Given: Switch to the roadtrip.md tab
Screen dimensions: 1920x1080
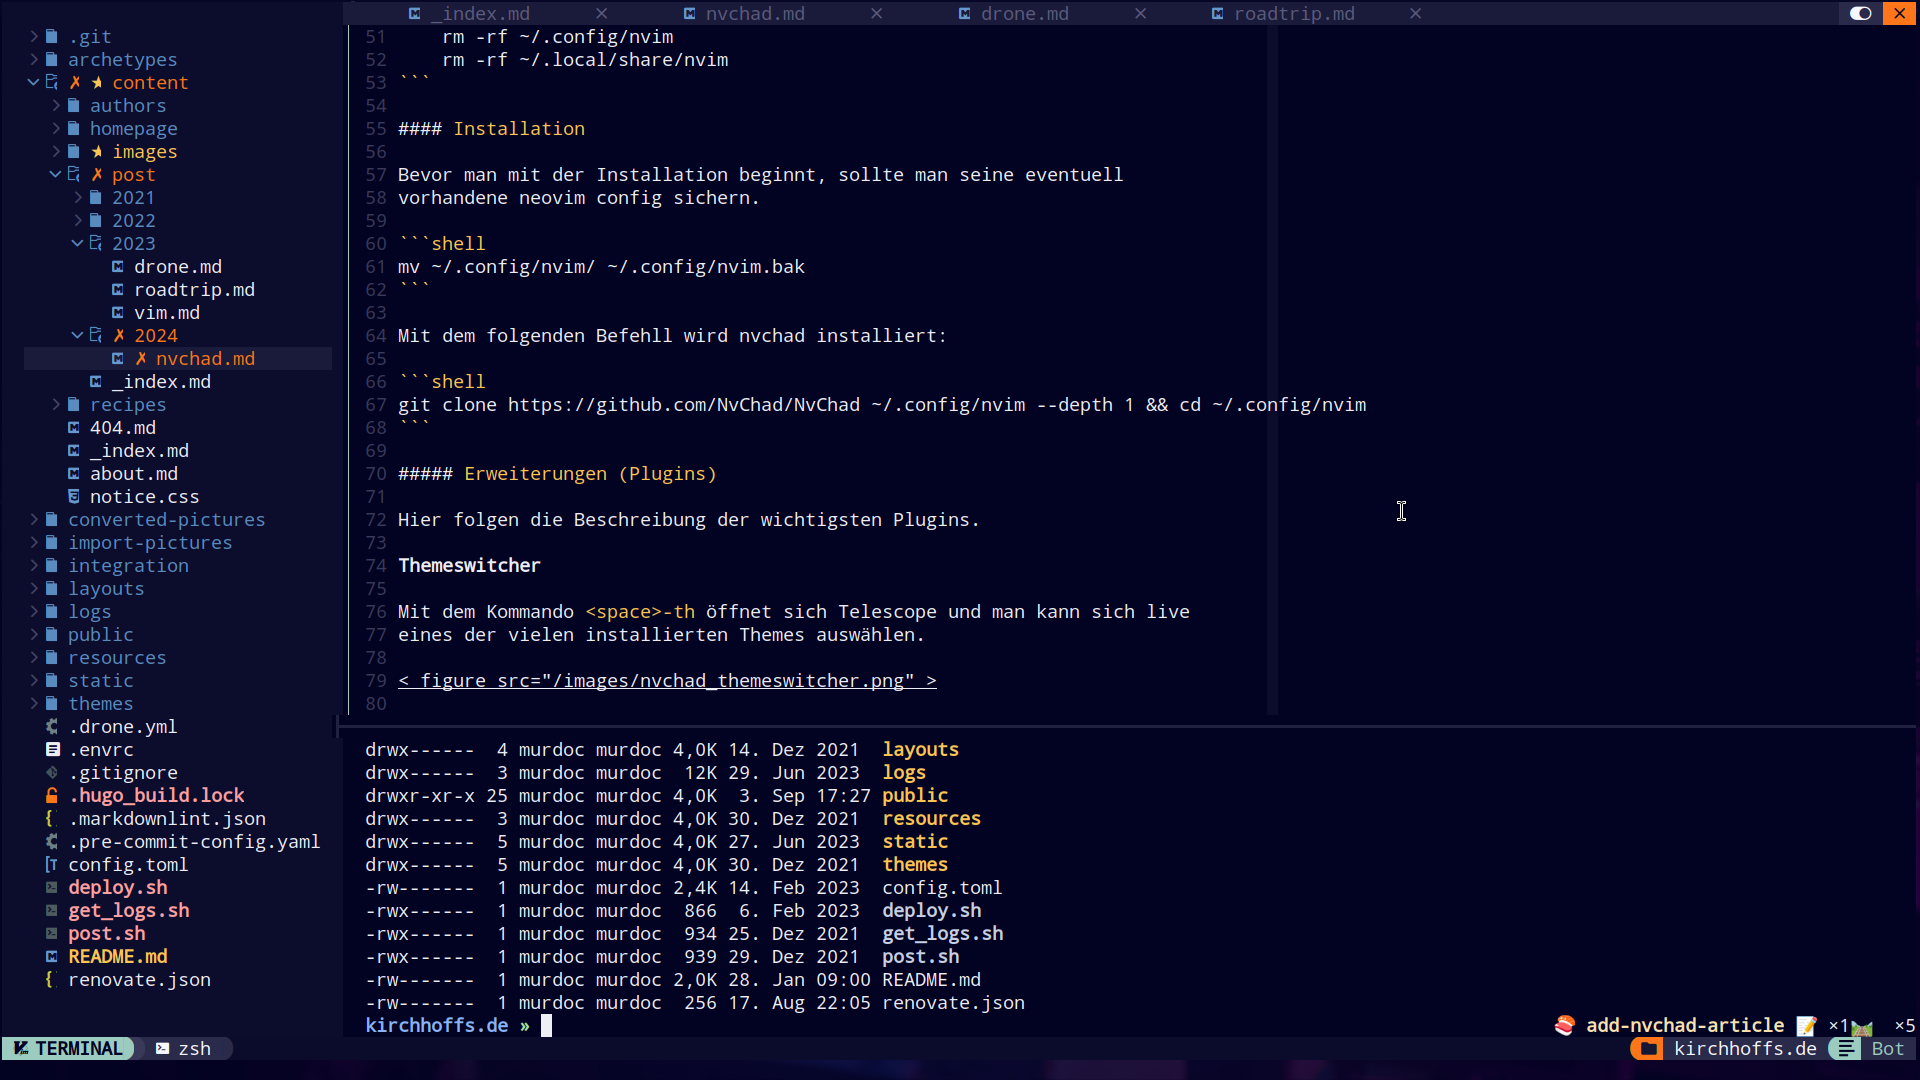Looking at the screenshot, I should point(1293,13).
